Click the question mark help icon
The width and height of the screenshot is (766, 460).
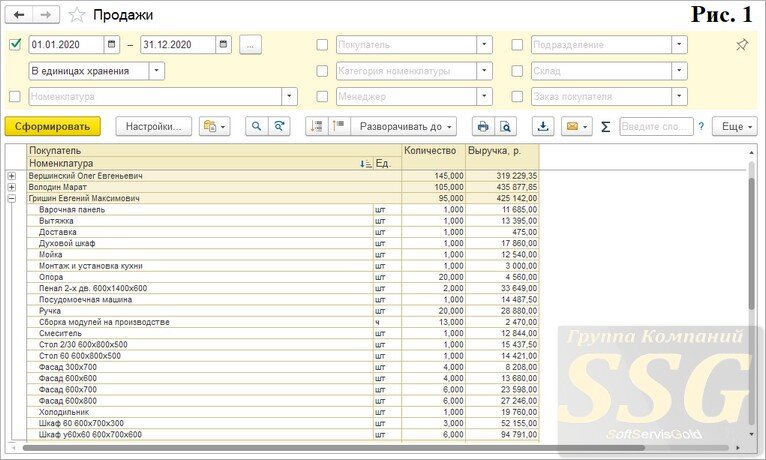pyautogui.click(x=702, y=126)
